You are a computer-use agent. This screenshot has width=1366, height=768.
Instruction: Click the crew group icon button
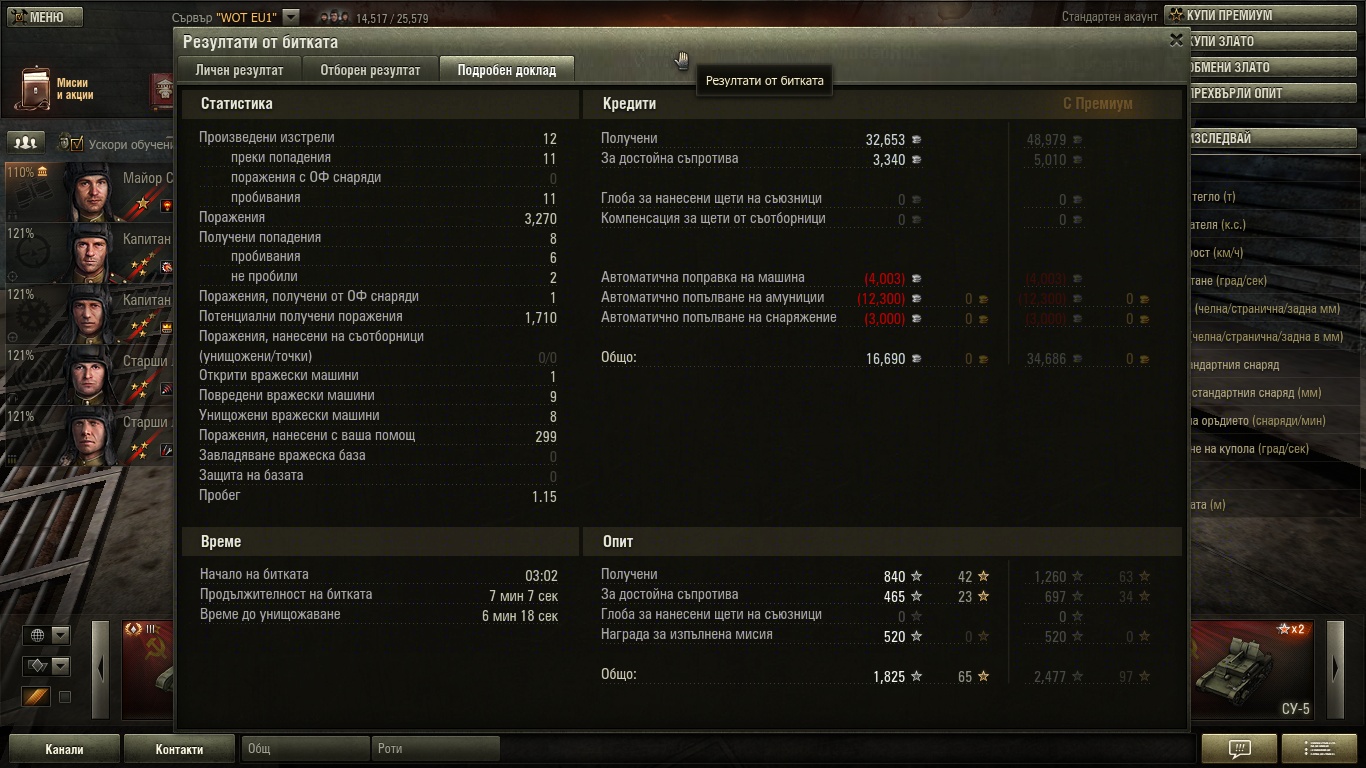point(27,142)
